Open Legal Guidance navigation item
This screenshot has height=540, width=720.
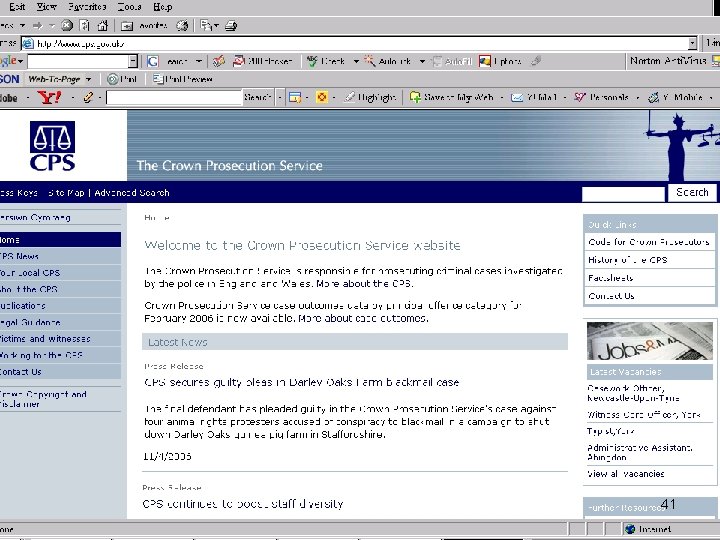pyautogui.click(x=60, y=322)
